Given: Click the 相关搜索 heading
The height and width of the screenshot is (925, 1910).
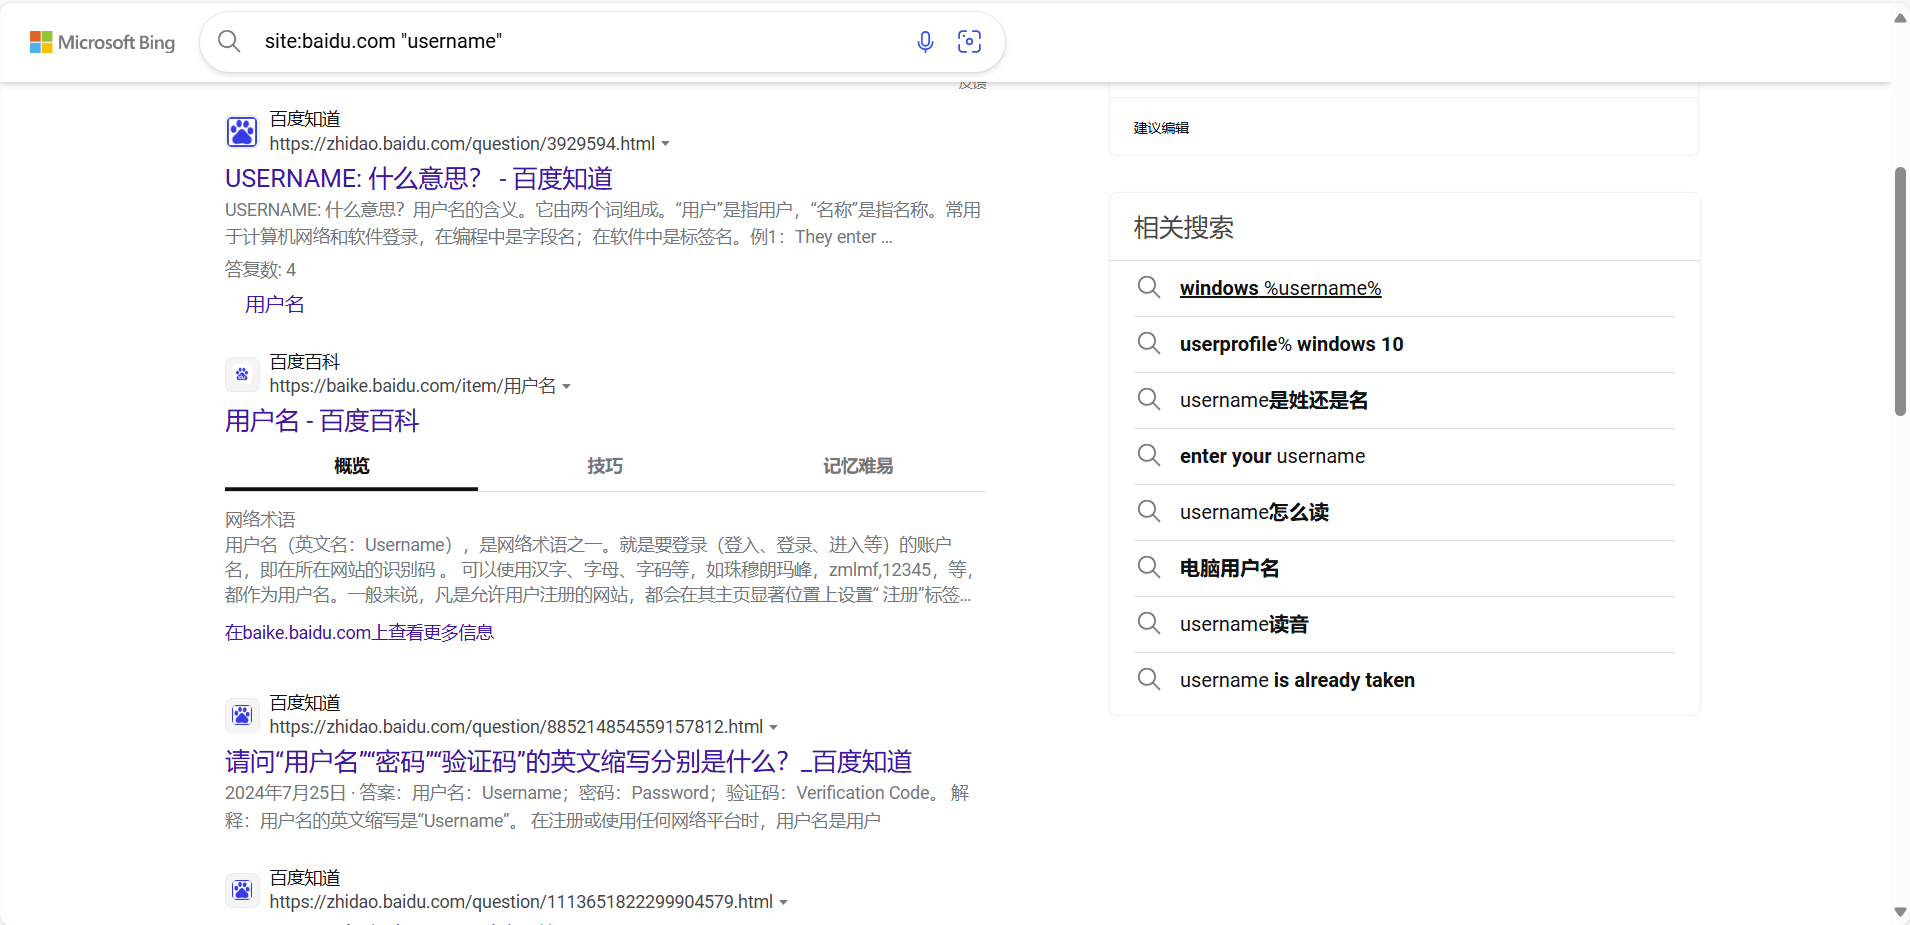Looking at the screenshot, I should [1183, 228].
